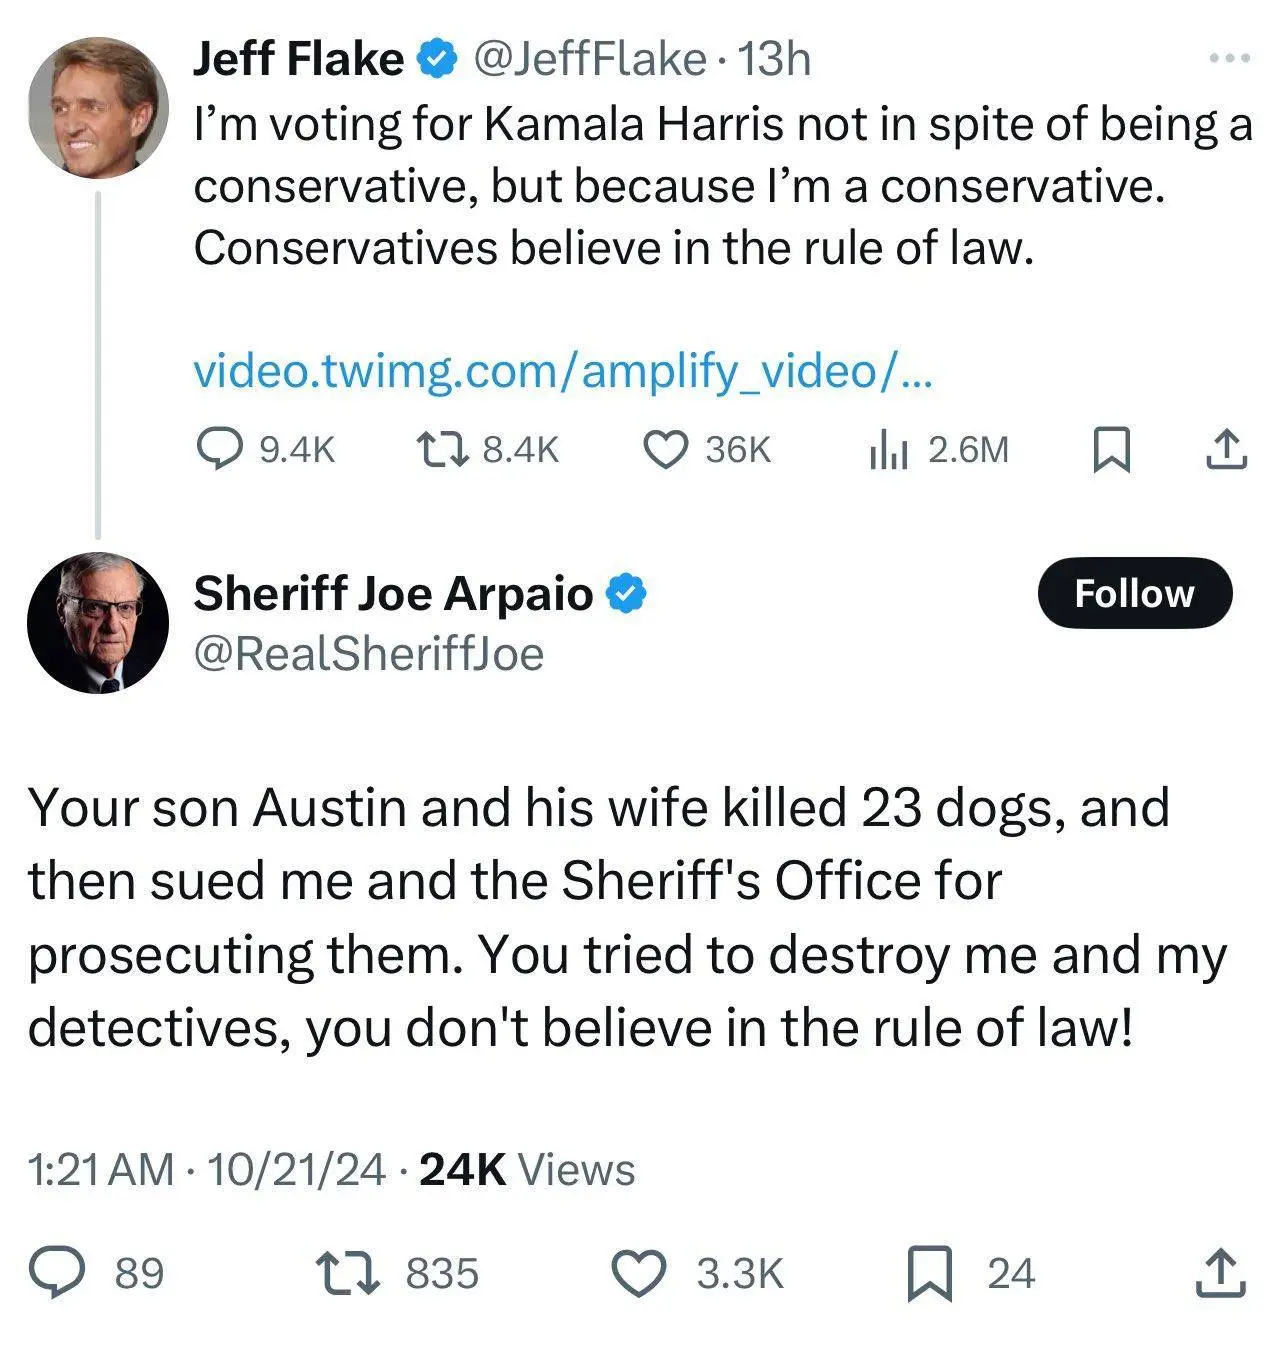Bookmark Jeff Flake's tweet
The height and width of the screenshot is (1366, 1284).
pos(1110,449)
